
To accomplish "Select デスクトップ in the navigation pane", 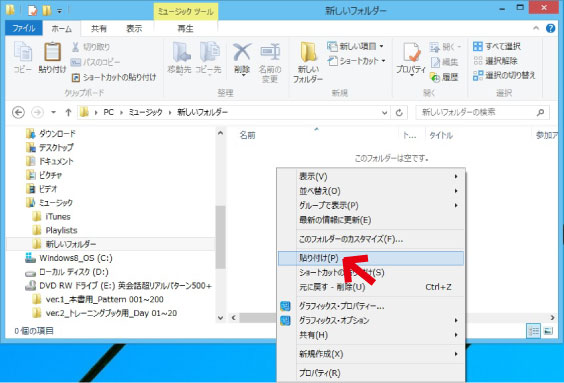I will 50,147.
